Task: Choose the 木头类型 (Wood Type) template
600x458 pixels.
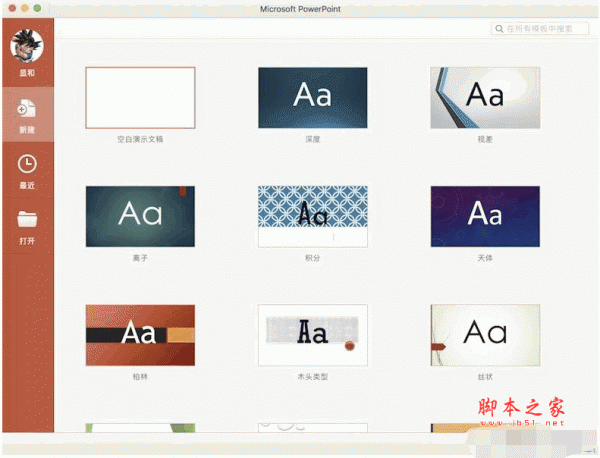Action: [x=312, y=334]
